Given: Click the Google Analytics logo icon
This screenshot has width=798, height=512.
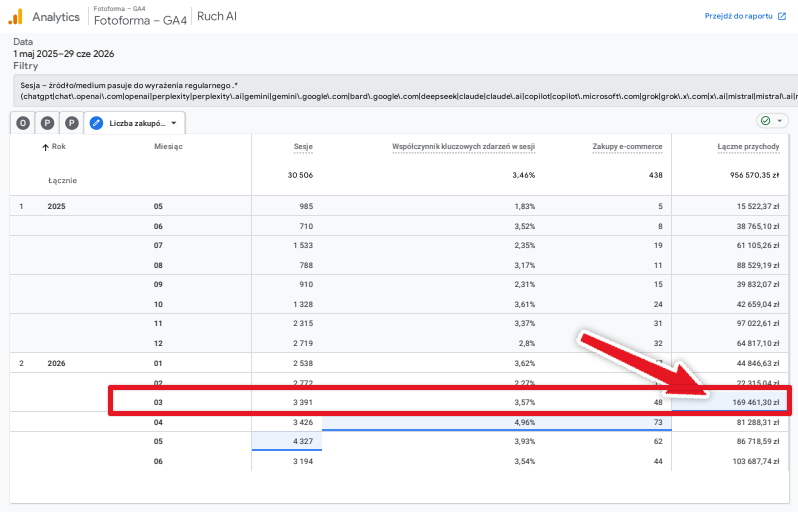Looking at the screenshot, I should [15, 17].
